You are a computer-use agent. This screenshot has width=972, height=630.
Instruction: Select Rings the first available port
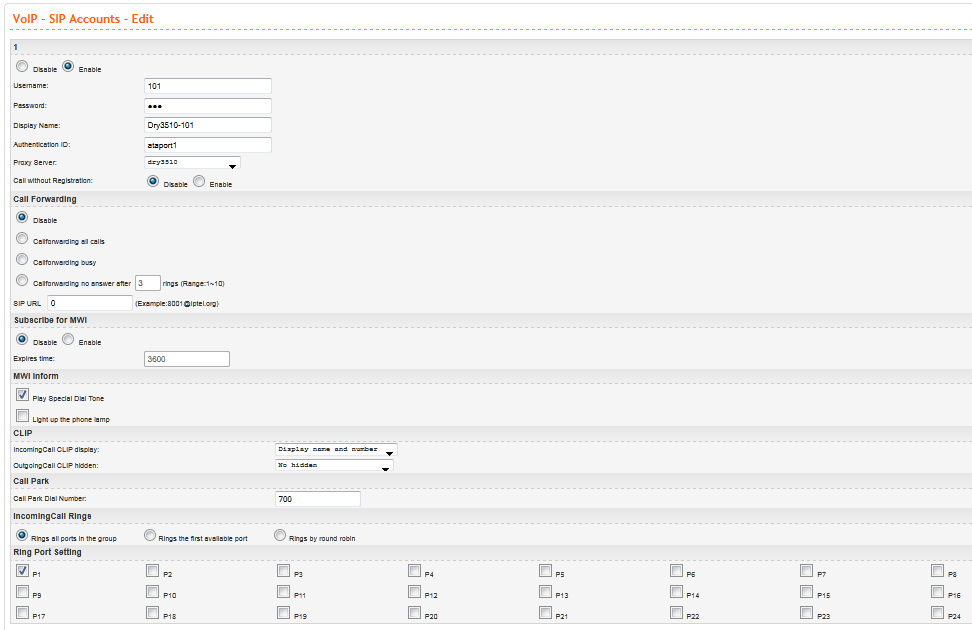click(150, 536)
